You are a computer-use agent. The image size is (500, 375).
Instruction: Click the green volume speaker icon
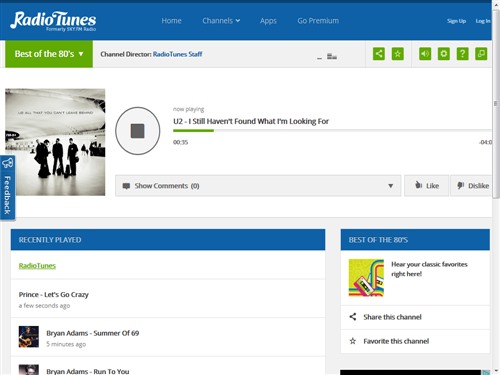click(425, 54)
